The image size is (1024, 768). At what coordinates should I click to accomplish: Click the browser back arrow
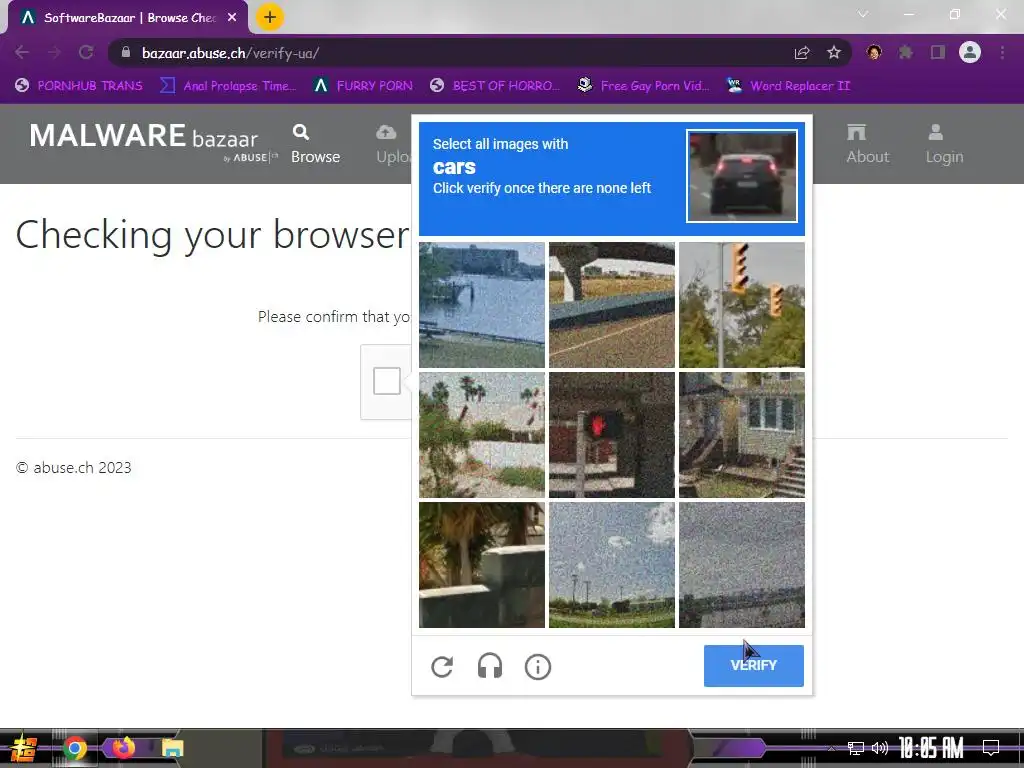(22, 53)
